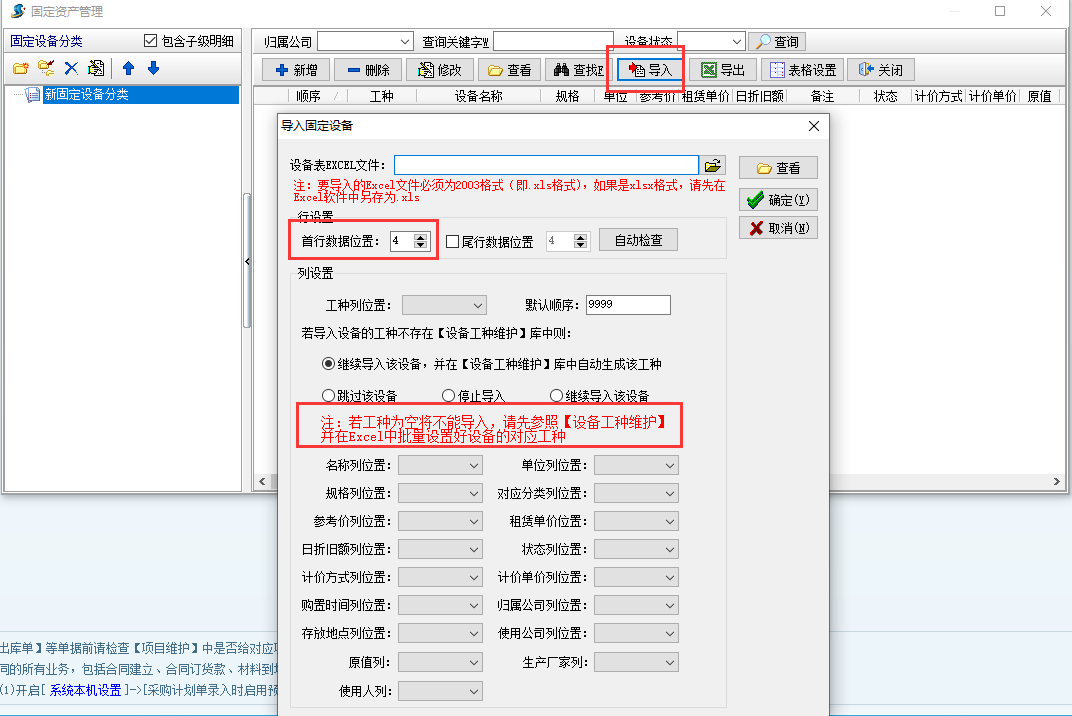
Task: Click the new folder icon in category panel
Action: coord(19,69)
